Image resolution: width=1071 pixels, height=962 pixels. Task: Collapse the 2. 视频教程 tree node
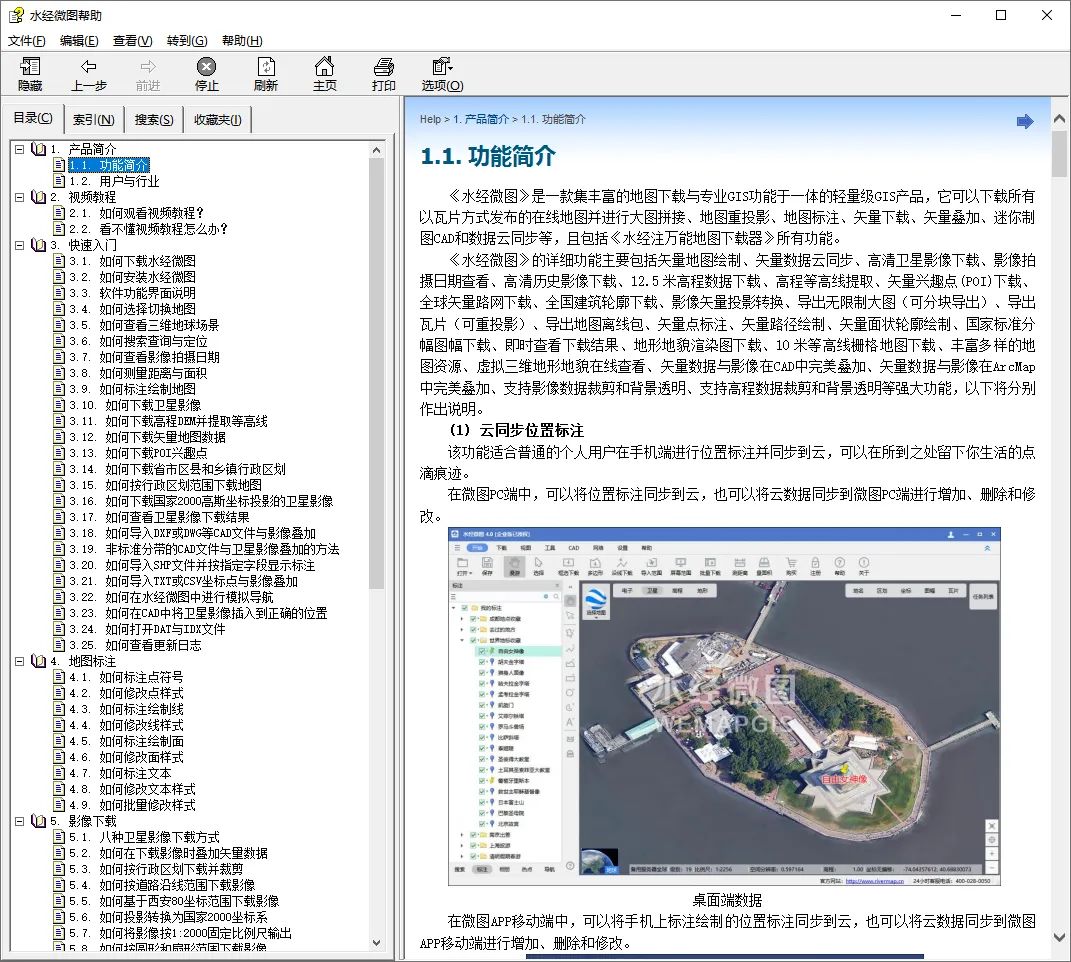[20, 197]
